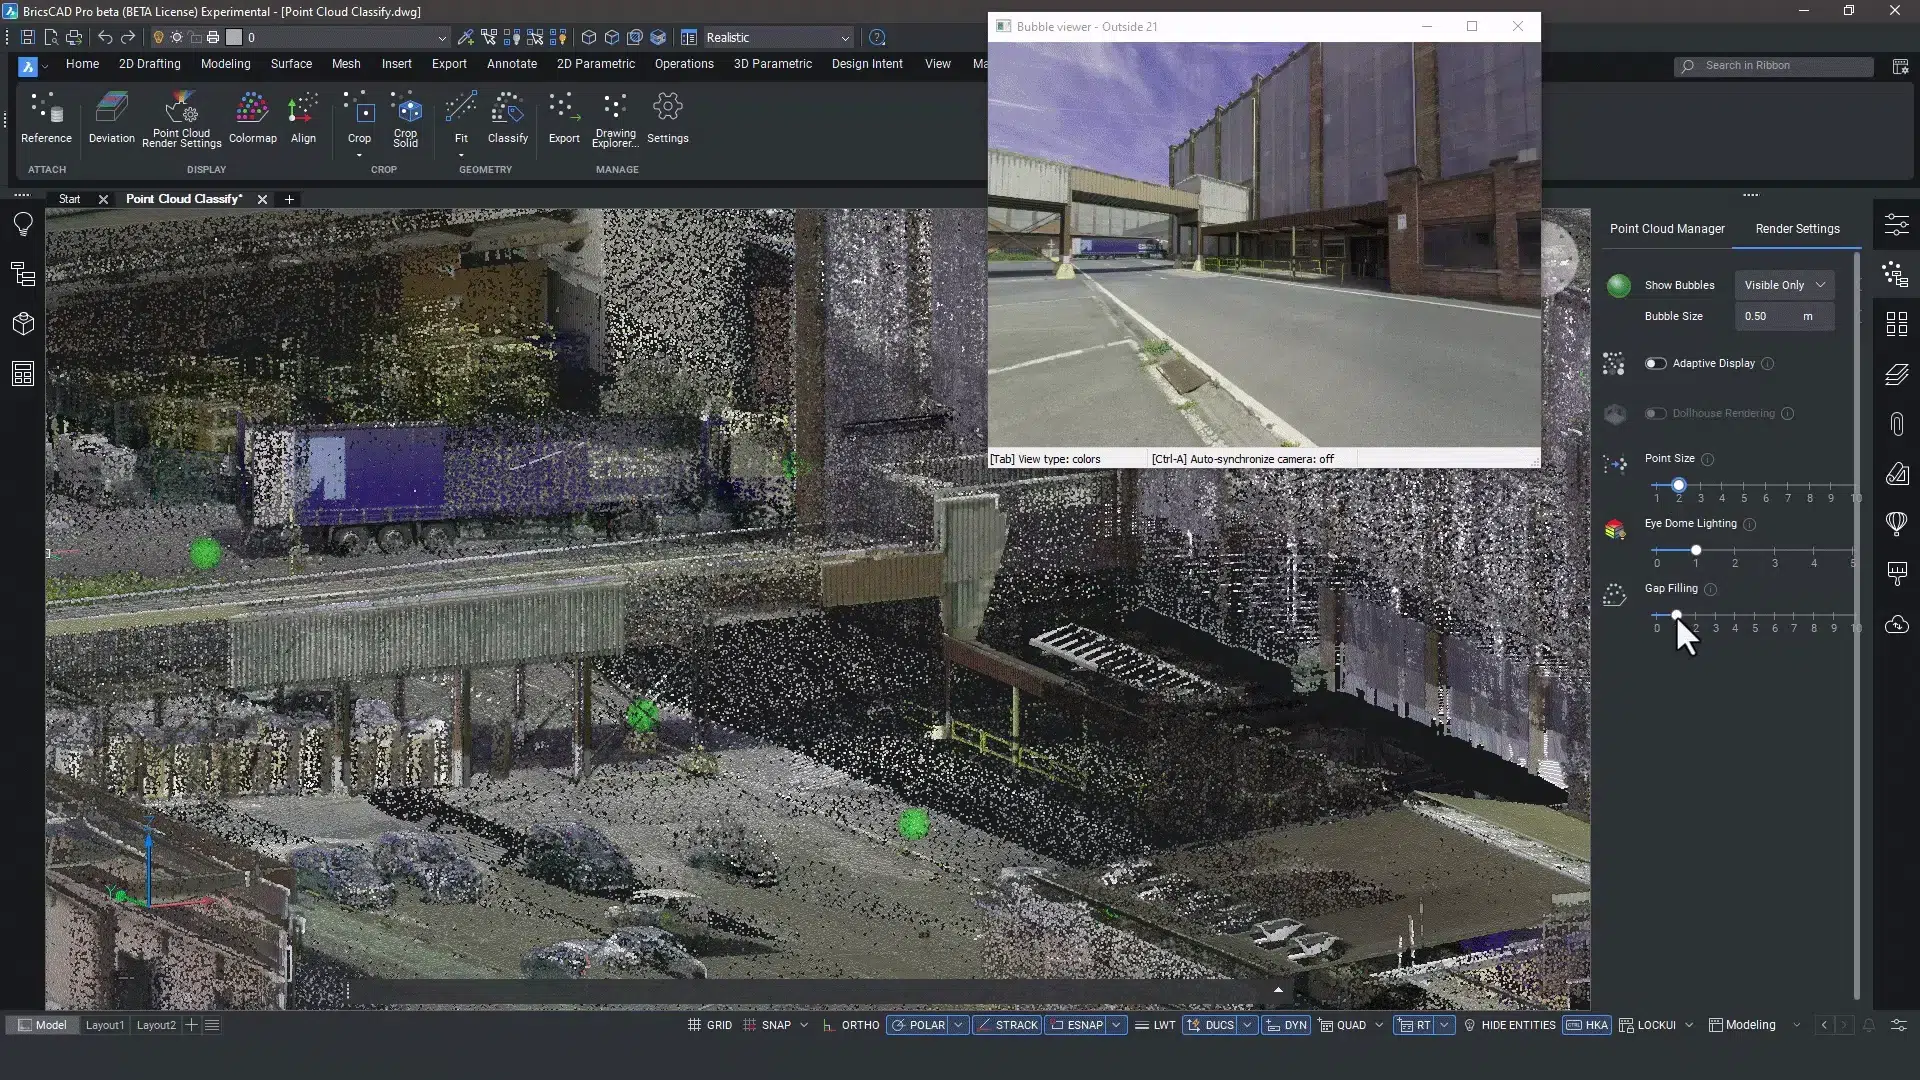Open the Show Bubbles Visible Only dropdown
Viewport: 1920px width, 1080px height.
1784,285
